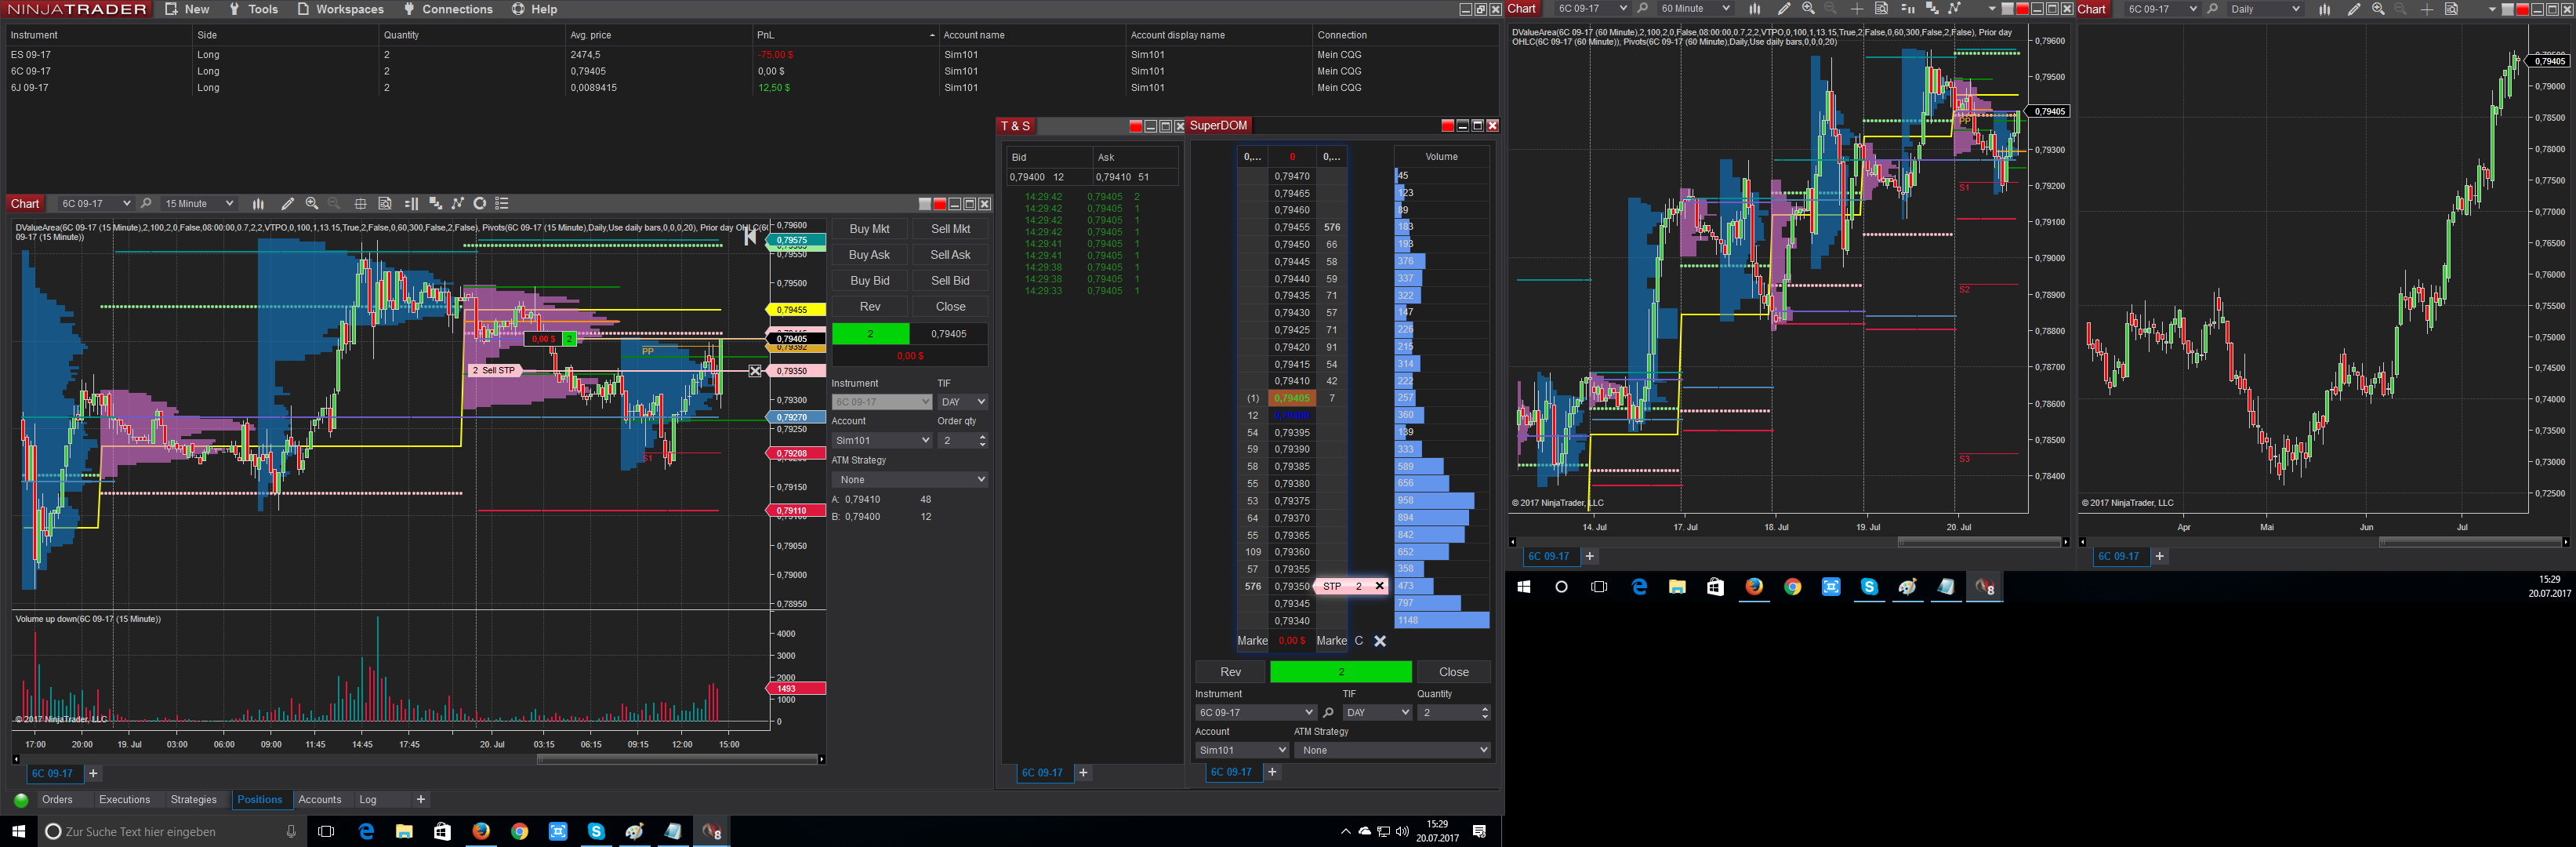2576x847 pixels.
Task: Click Rev button in SuperDOM
Action: tap(1230, 672)
